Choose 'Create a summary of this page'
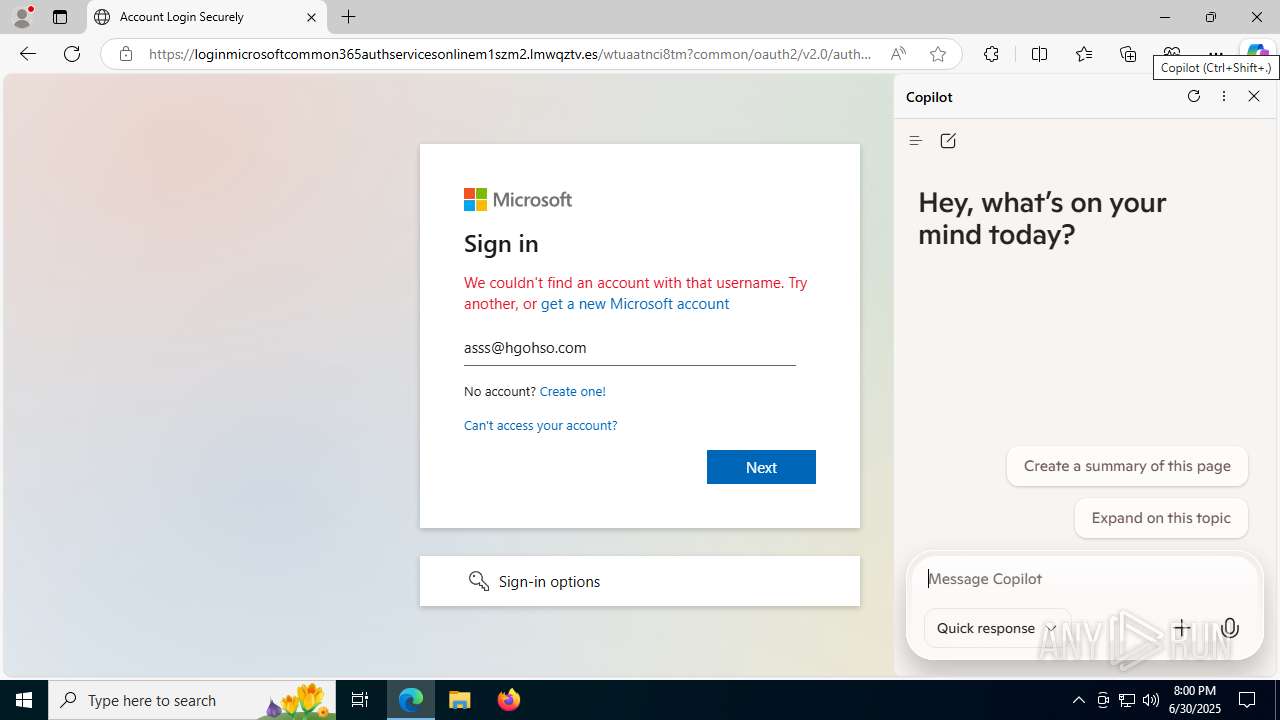 (x=1127, y=466)
